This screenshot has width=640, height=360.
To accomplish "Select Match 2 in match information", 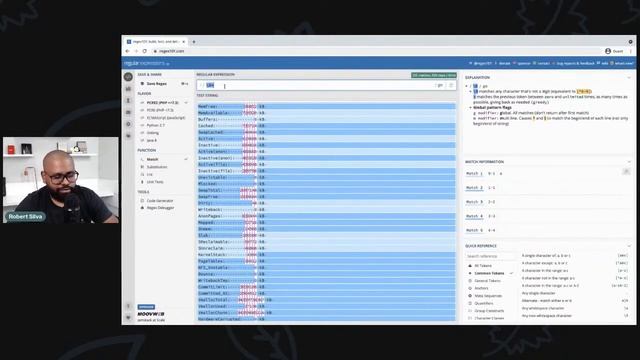I will point(474,188).
